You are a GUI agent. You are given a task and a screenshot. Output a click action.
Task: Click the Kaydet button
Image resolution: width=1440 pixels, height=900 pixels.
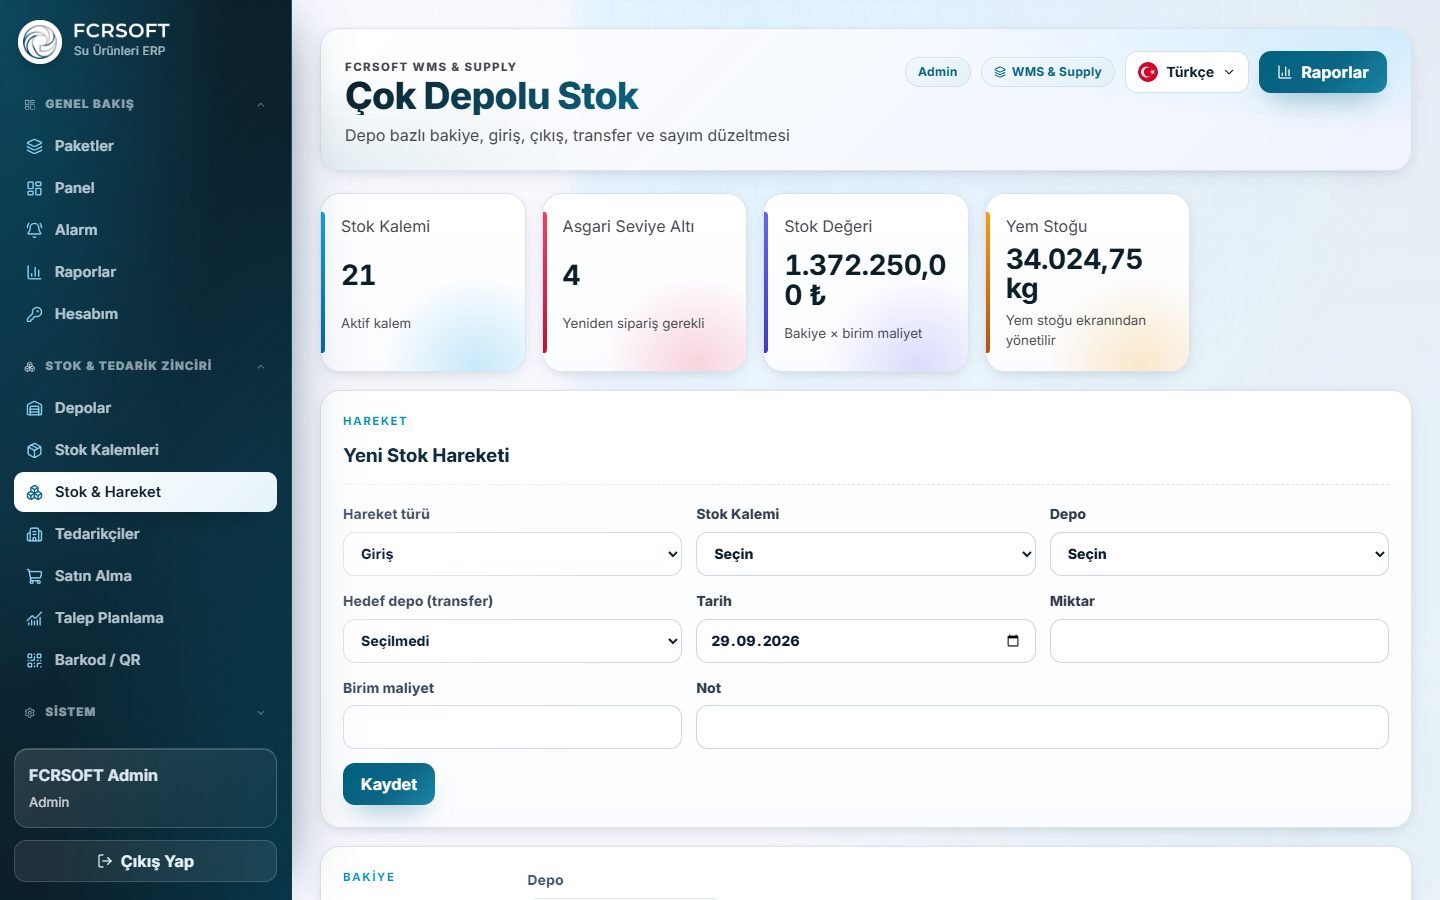click(x=389, y=784)
